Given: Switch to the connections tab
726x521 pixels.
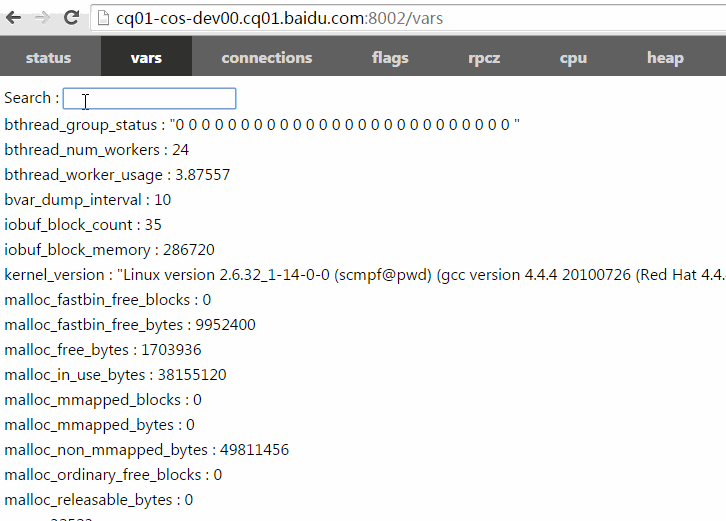Looking at the screenshot, I should (267, 58).
